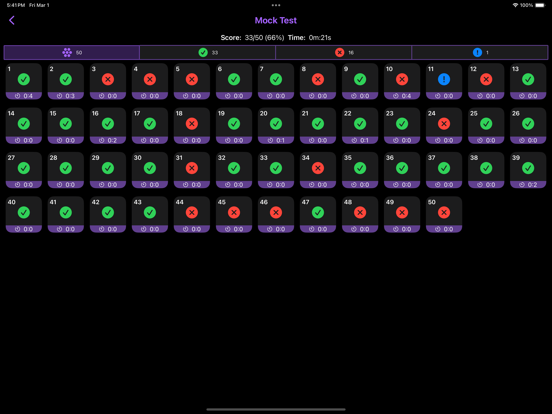552x414 pixels.
Task: Tap the red cross on question 10
Action: [402, 79]
